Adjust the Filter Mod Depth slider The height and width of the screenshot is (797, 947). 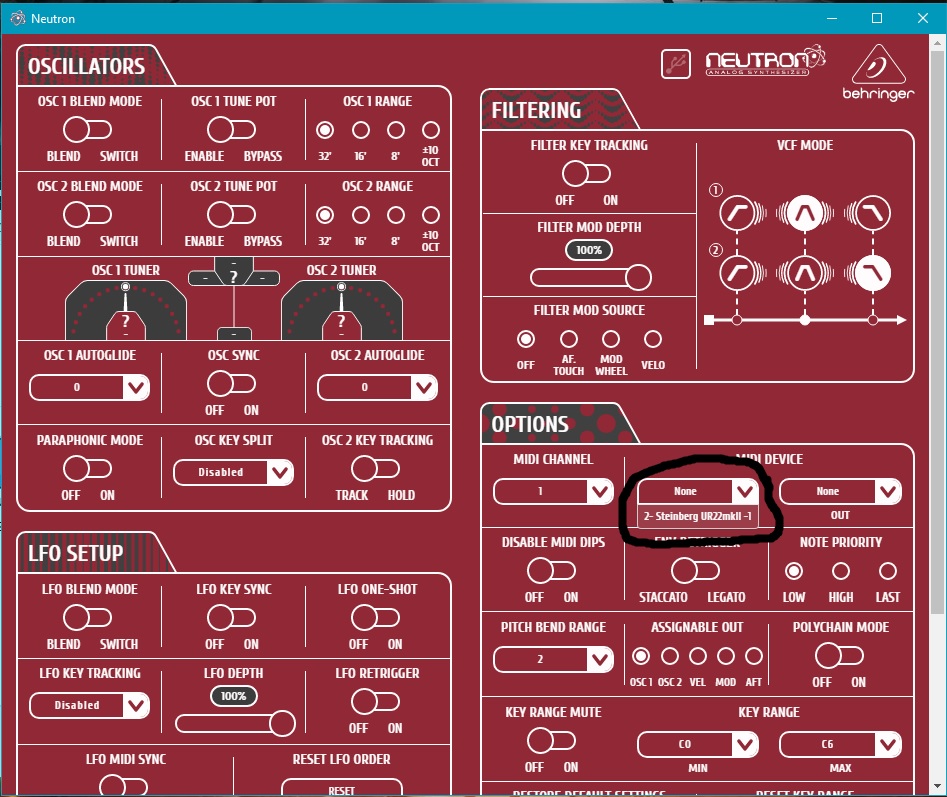click(590, 278)
